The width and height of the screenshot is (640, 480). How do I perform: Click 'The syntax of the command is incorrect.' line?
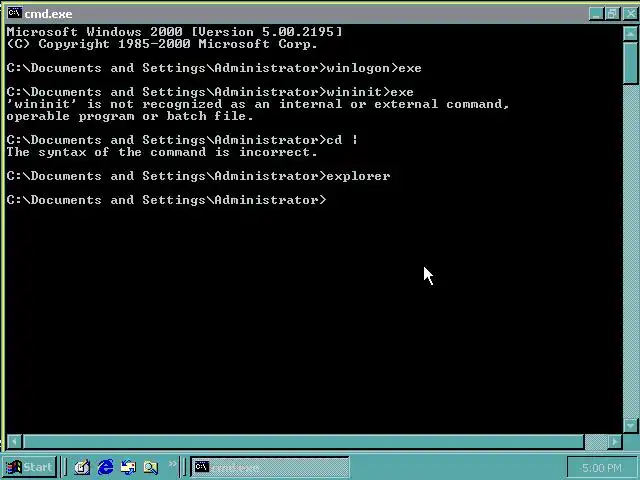tap(162, 152)
